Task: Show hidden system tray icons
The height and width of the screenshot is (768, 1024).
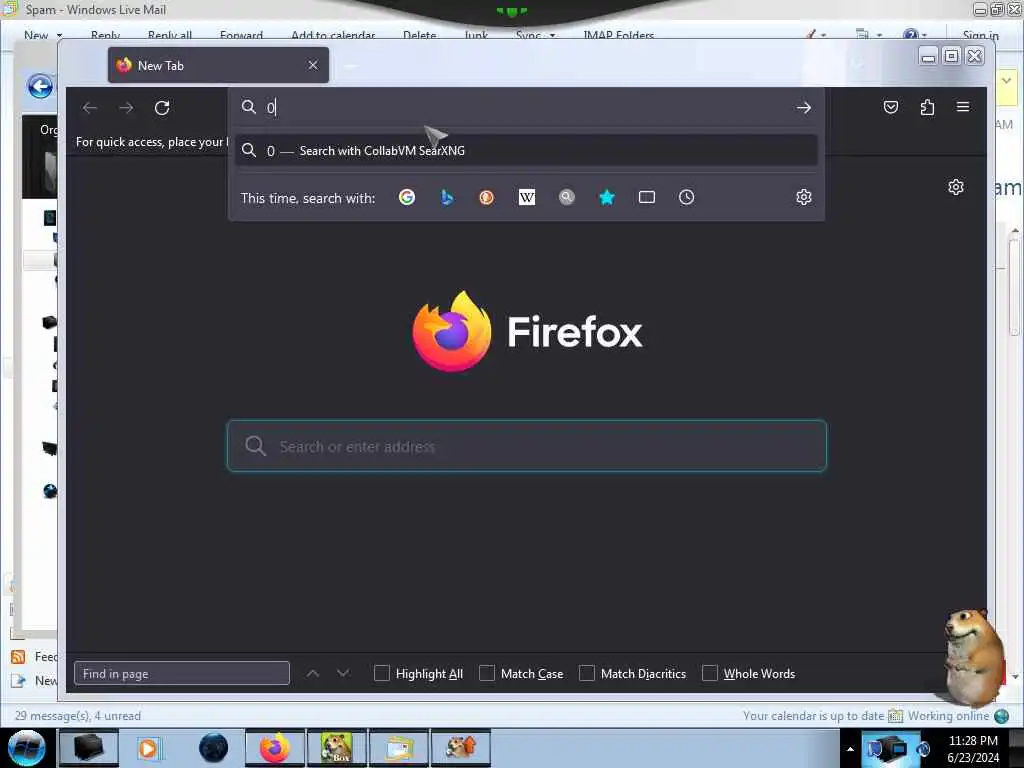Action: pyautogui.click(x=850, y=749)
